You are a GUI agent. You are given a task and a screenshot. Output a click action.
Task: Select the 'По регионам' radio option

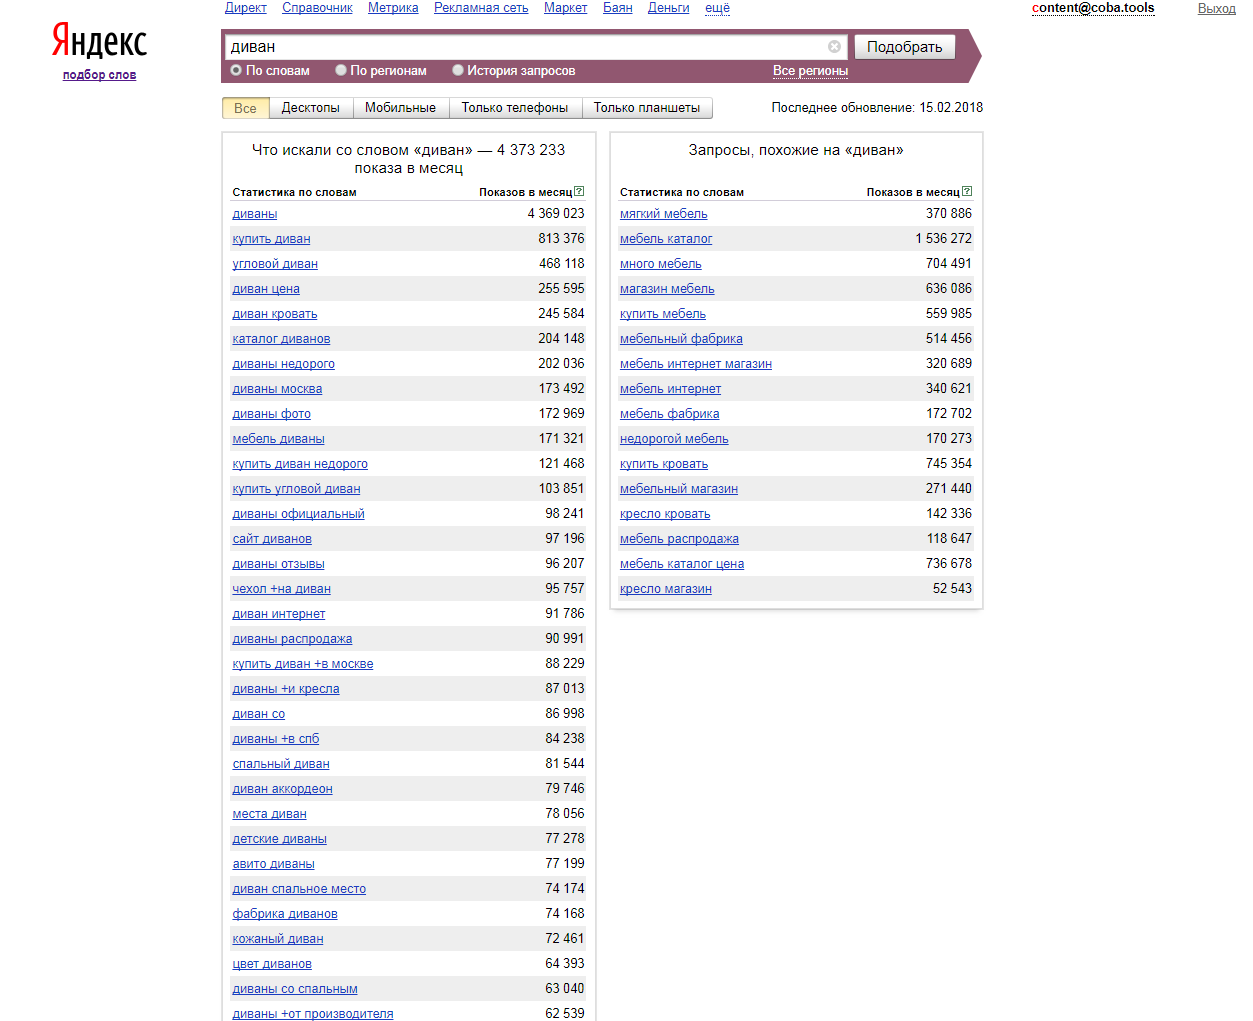point(341,70)
